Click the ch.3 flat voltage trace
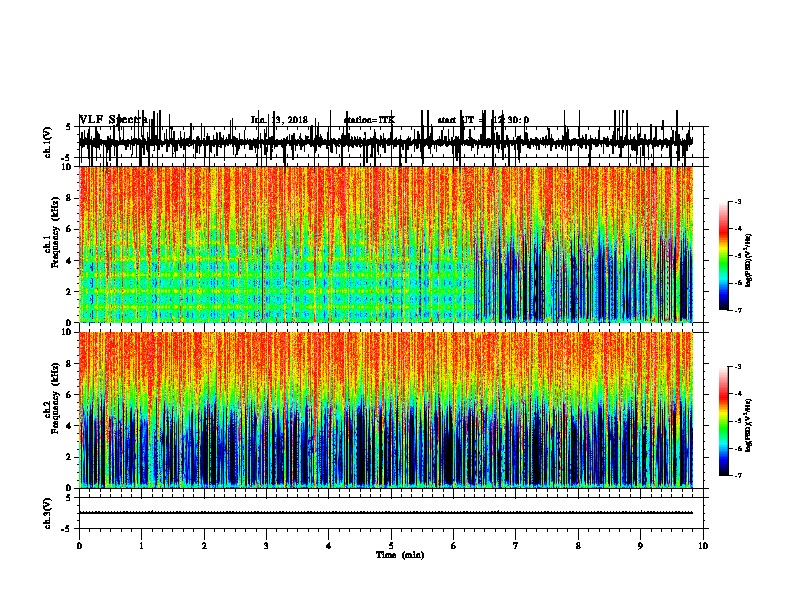The image size is (792, 612). 386,513
